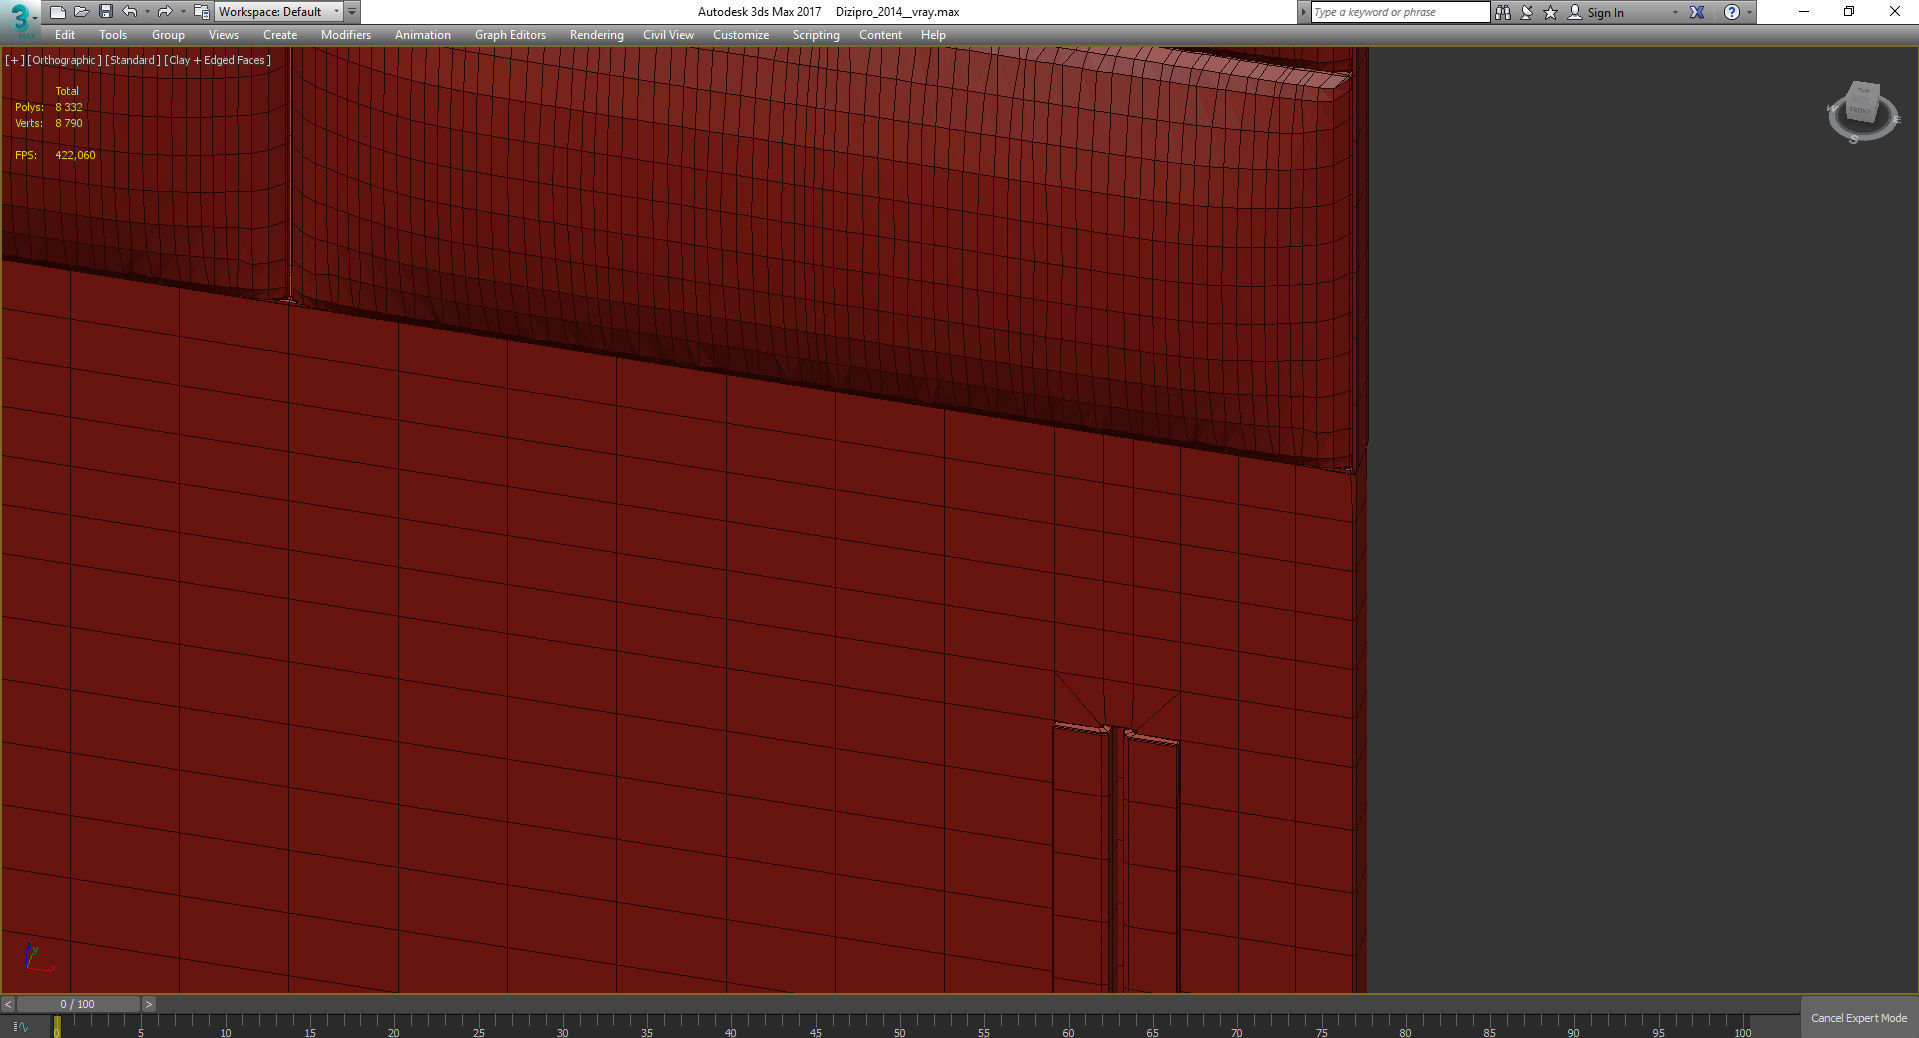Open the Project Folder icon
The width and height of the screenshot is (1919, 1038).
point(201,12)
